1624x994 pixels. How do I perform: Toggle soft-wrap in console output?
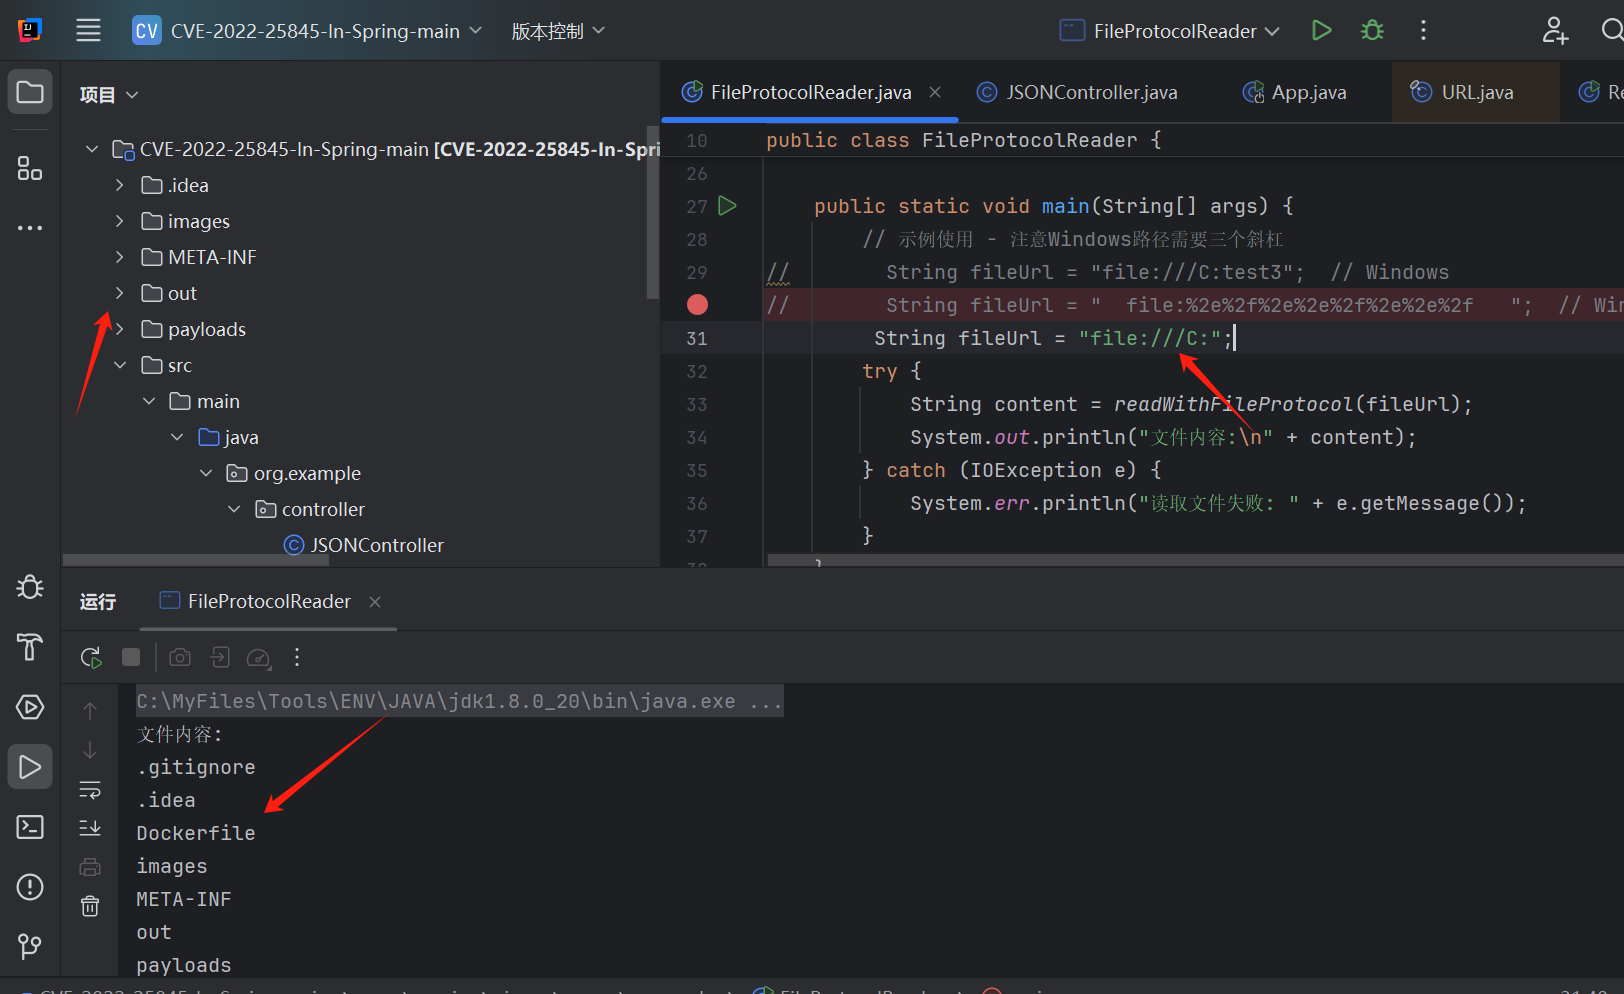pos(90,790)
